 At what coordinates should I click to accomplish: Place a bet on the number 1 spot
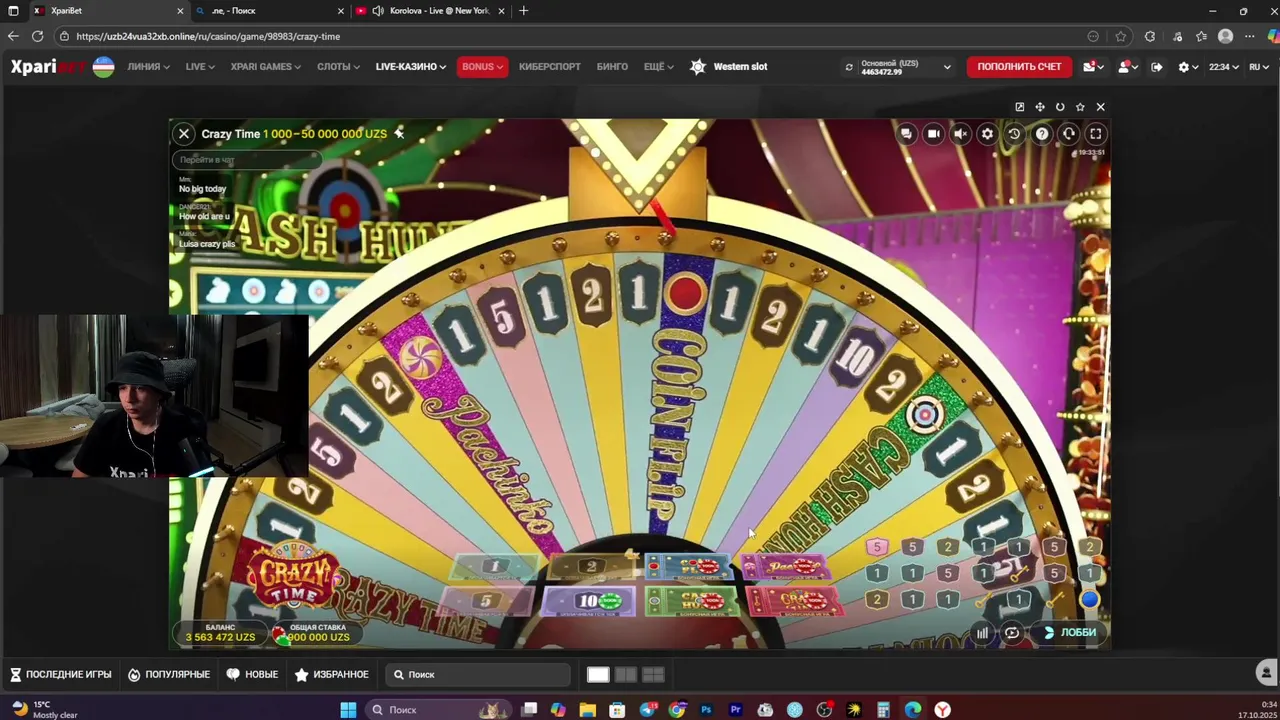(x=495, y=567)
